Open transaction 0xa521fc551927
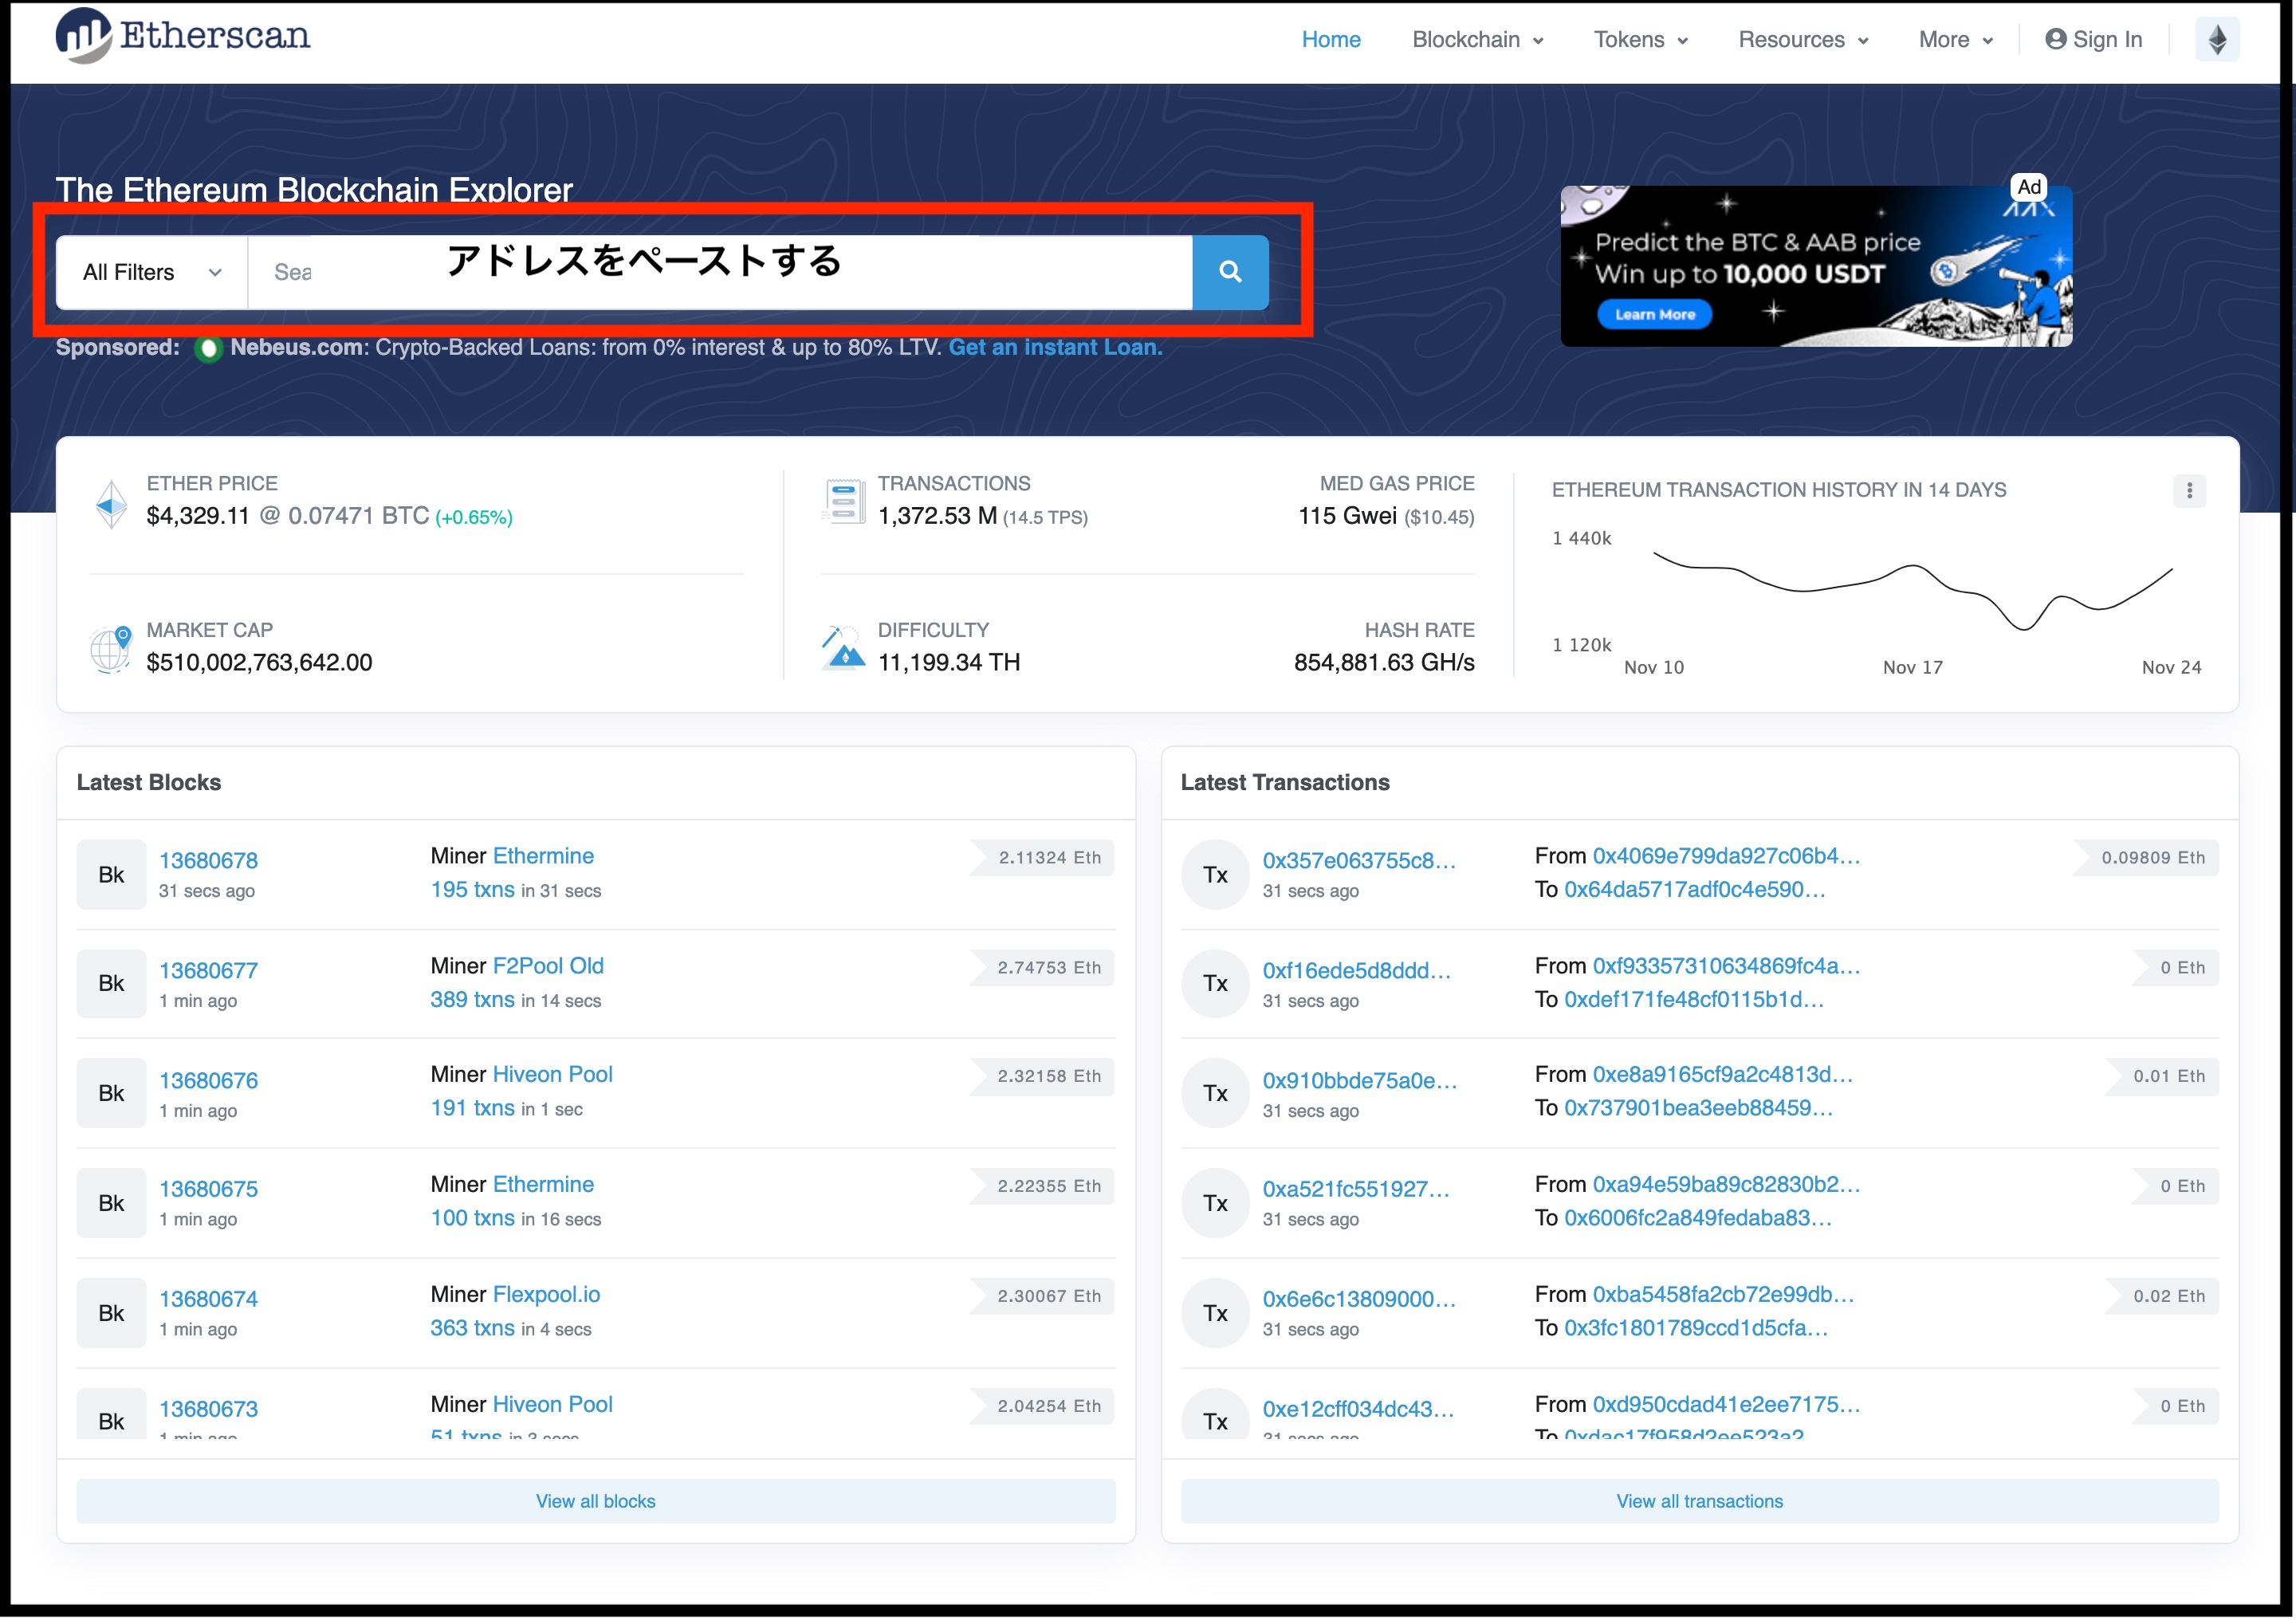The image size is (2296, 1620). tap(1355, 1189)
